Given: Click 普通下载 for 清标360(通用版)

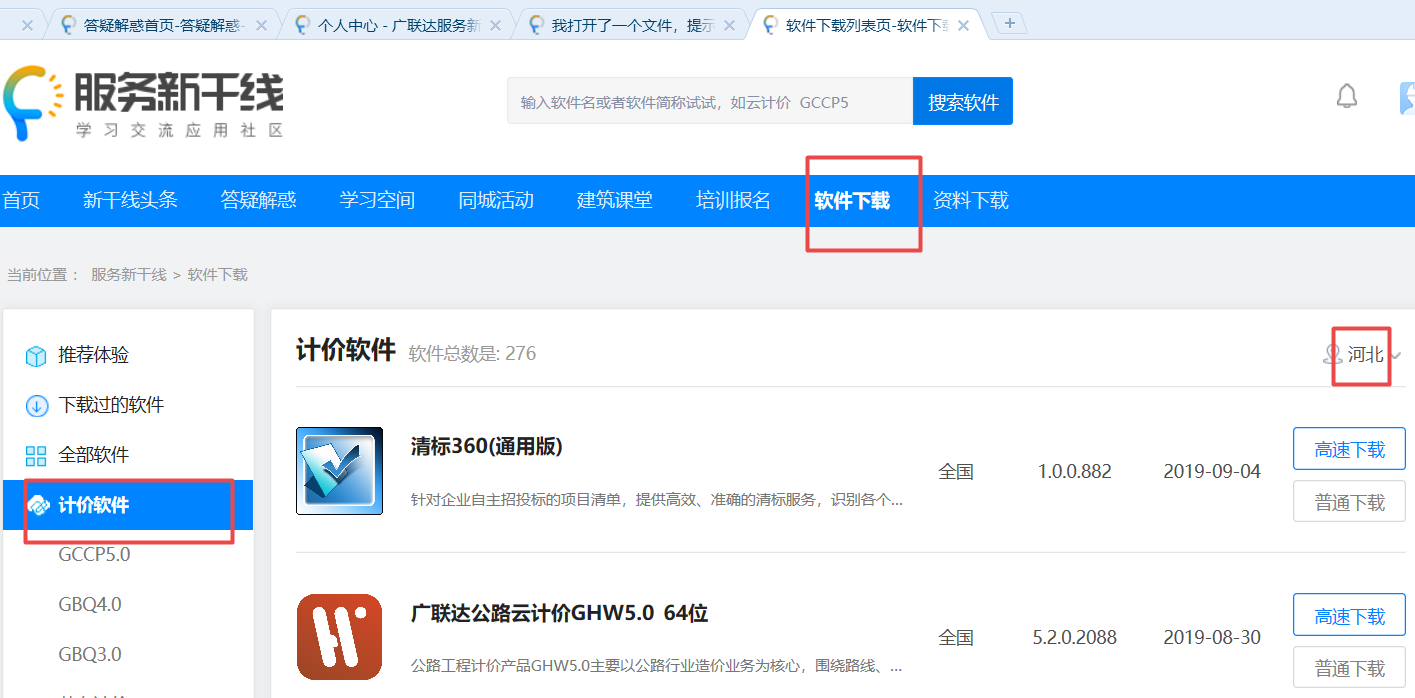Looking at the screenshot, I should tap(1349, 502).
